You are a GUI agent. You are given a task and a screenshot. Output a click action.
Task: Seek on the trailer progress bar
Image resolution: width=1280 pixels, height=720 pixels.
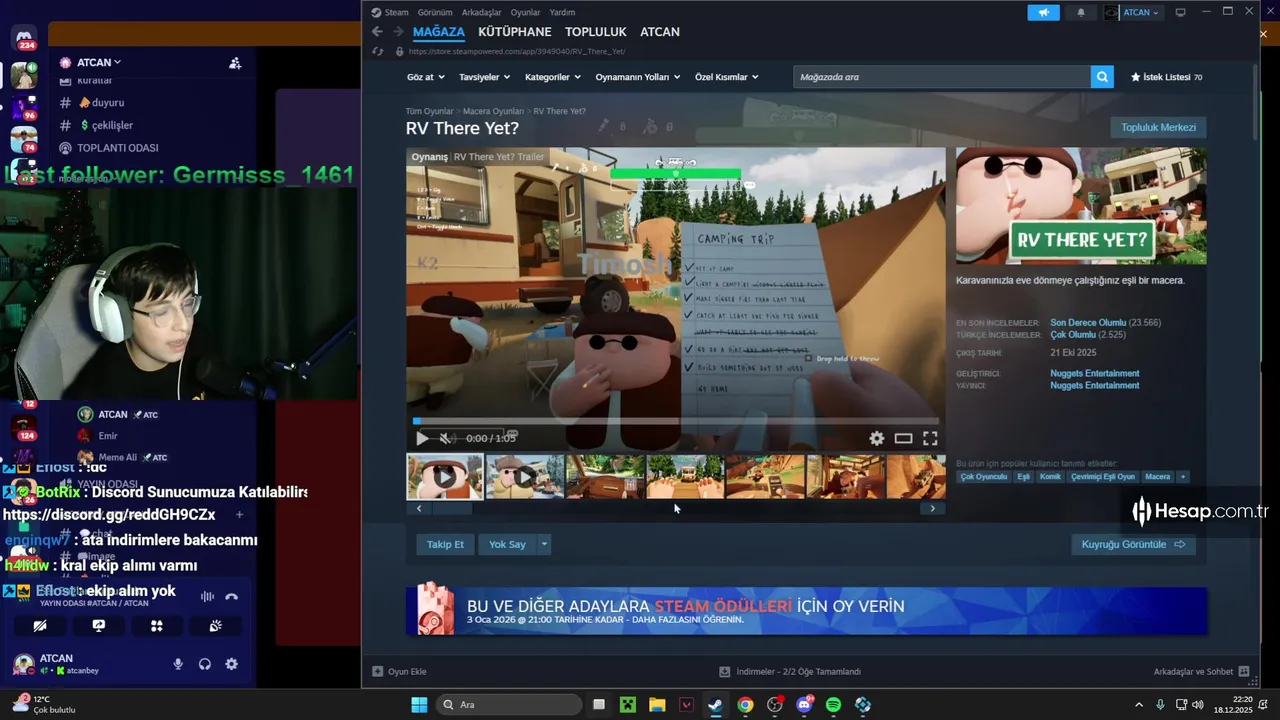tap(675, 421)
